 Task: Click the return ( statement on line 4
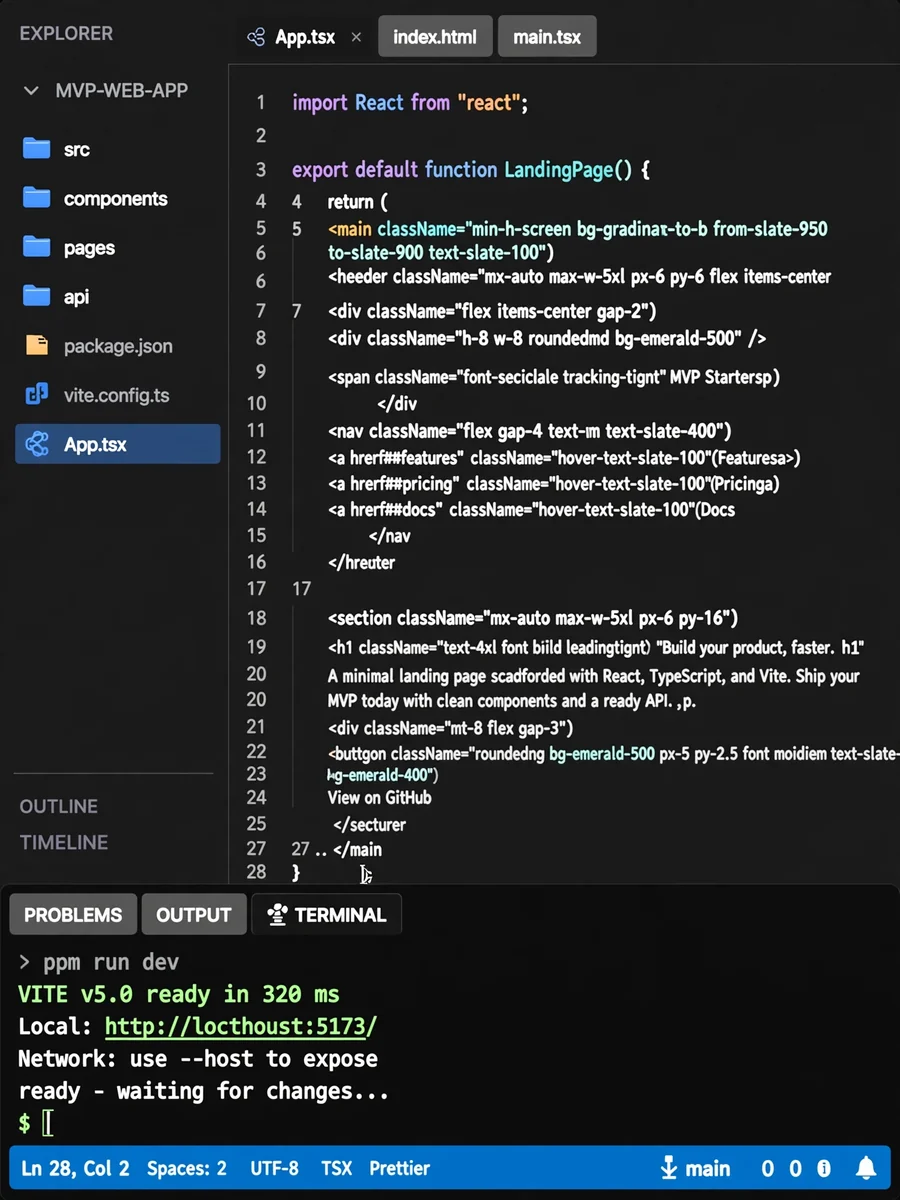[357, 201]
